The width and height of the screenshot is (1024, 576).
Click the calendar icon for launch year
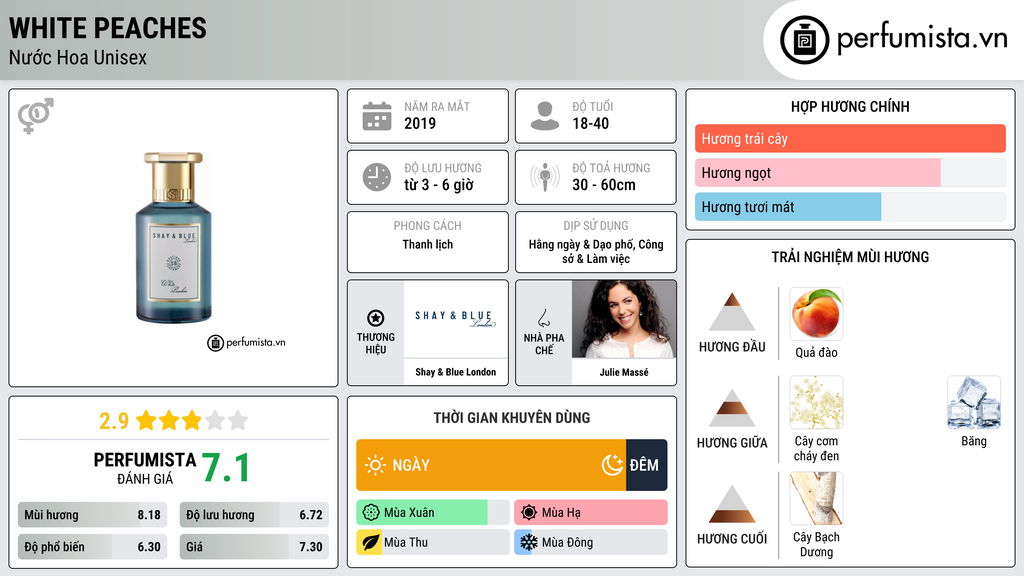(377, 116)
